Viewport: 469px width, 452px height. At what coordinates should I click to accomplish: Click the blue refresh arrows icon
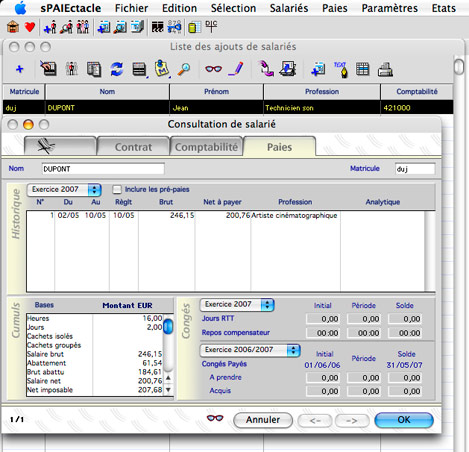(x=117, y=69)
